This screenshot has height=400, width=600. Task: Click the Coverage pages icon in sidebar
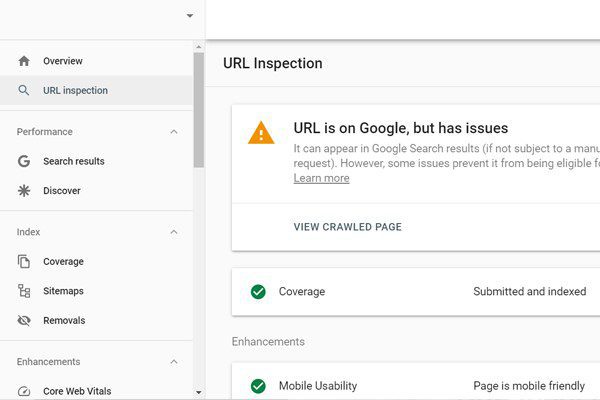[x=24, y=261]
